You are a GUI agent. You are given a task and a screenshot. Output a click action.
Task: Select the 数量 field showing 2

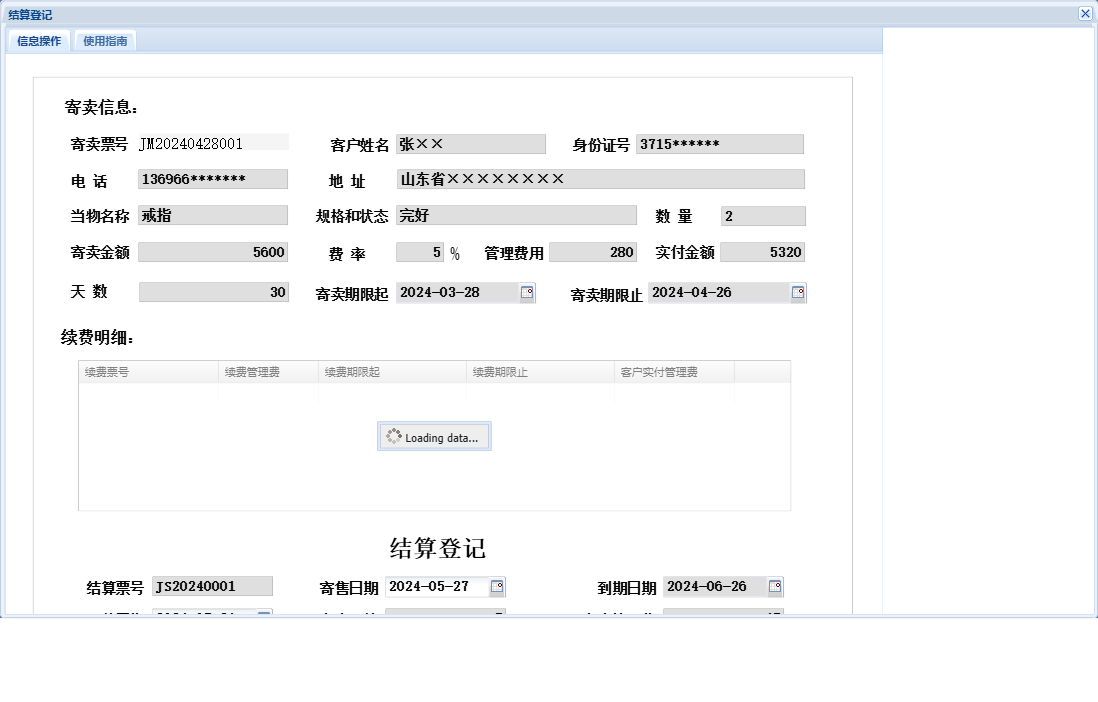pos(762,215)
